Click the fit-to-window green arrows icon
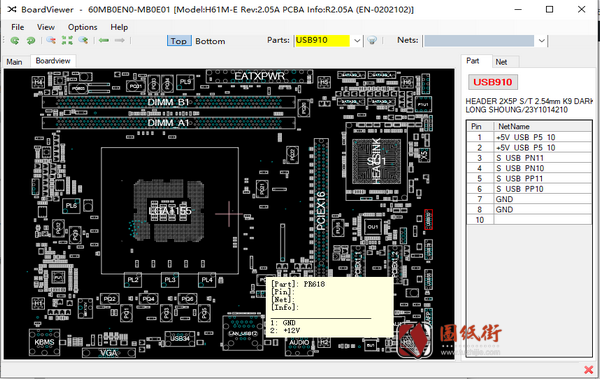The image size is (600, 379). pos(67,40)
